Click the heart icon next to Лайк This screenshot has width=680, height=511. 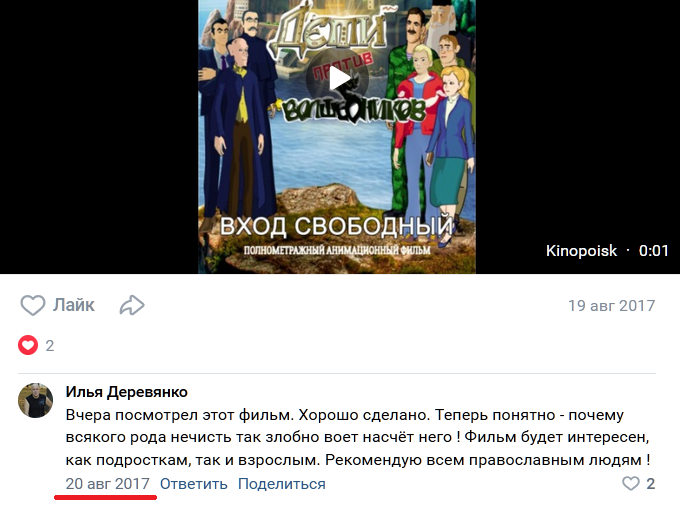point(33,305)
